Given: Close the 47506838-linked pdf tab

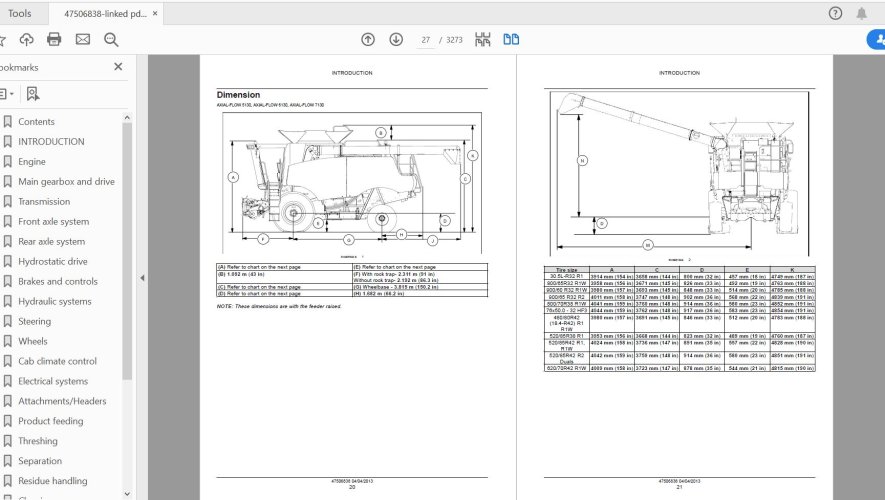Looking at the screenshot, I should (x=155, y=13).
